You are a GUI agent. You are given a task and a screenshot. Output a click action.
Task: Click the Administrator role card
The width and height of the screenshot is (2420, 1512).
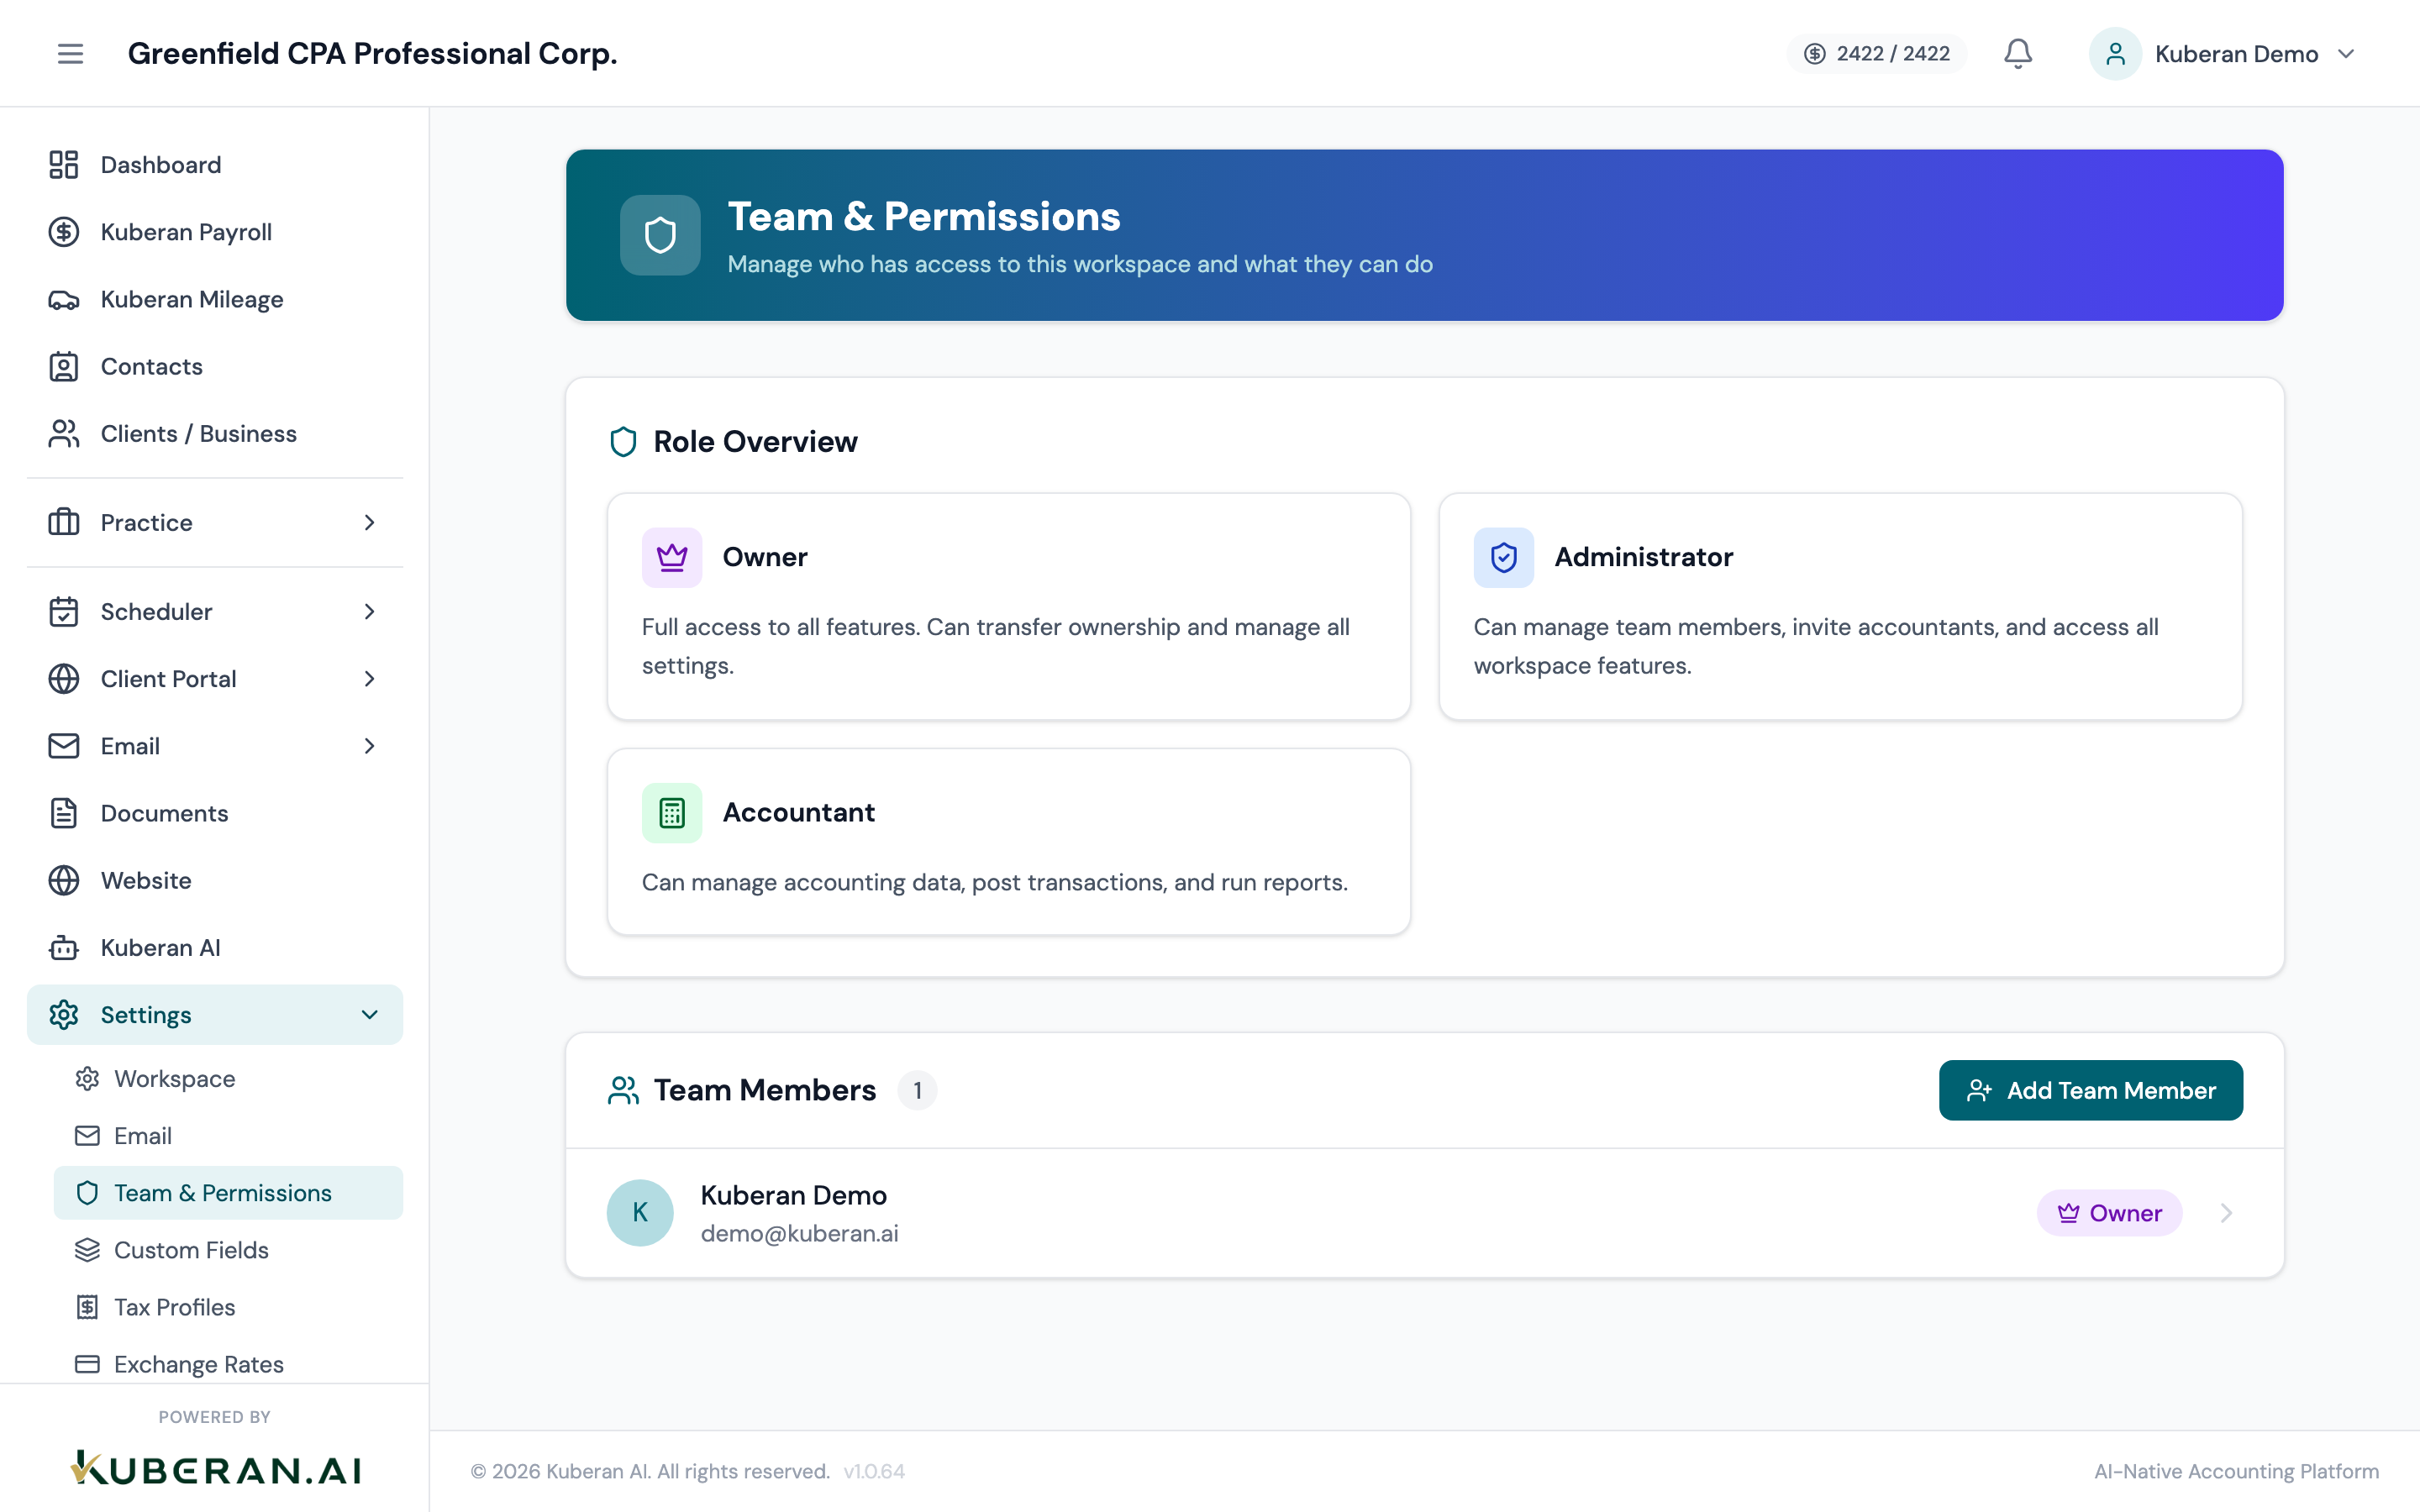point(1840,606)
